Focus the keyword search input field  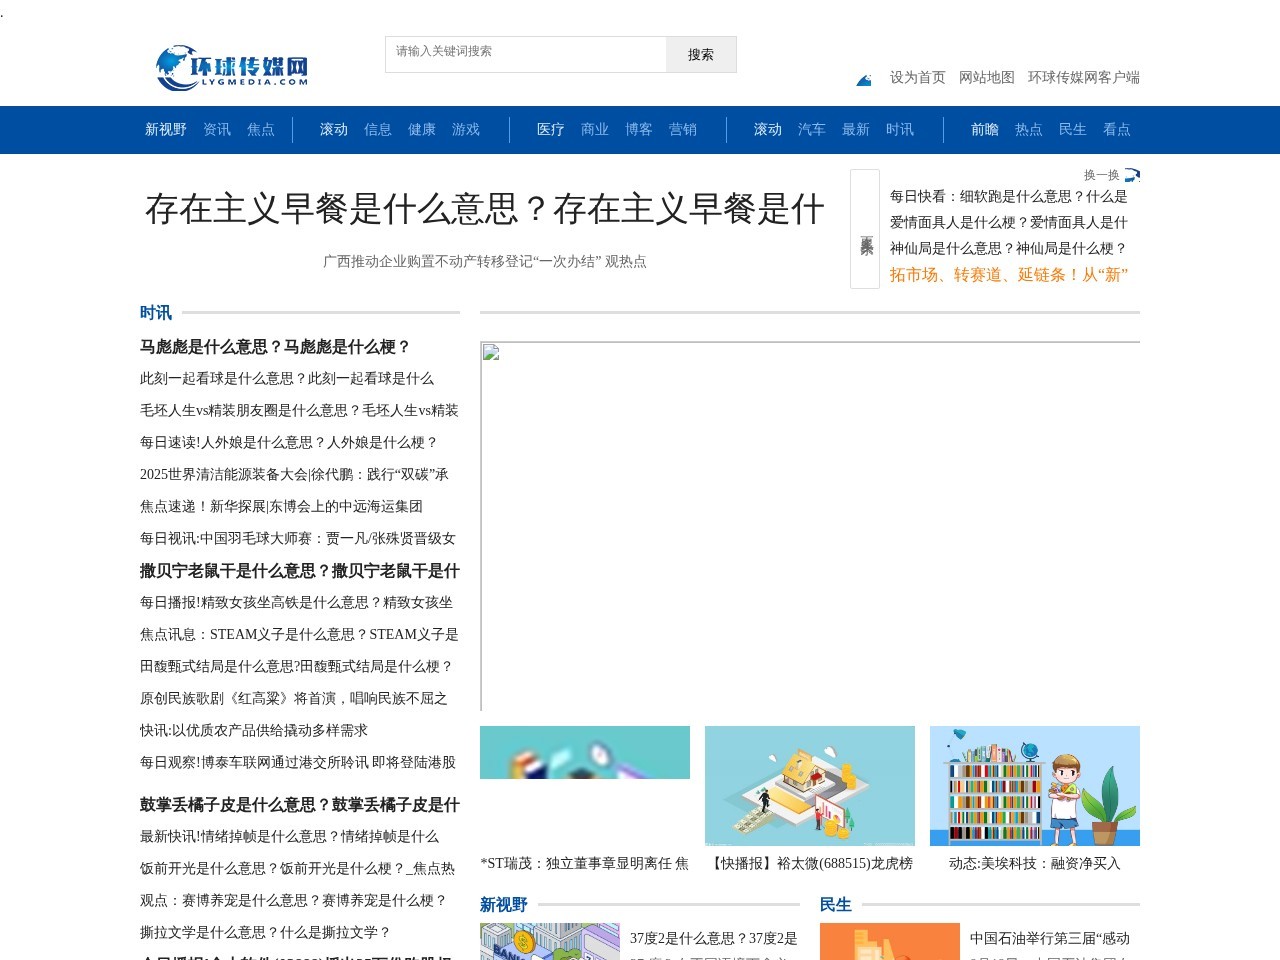pos(526,54)
